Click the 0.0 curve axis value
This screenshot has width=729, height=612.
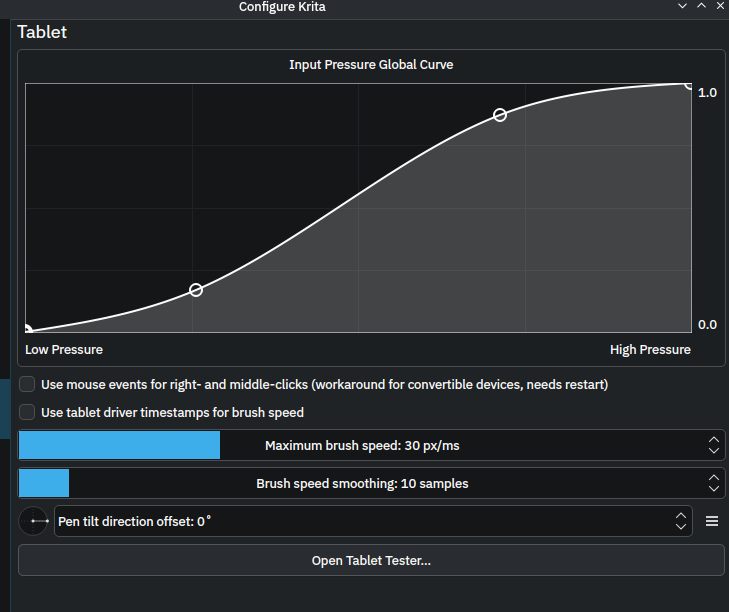(707, 325)
